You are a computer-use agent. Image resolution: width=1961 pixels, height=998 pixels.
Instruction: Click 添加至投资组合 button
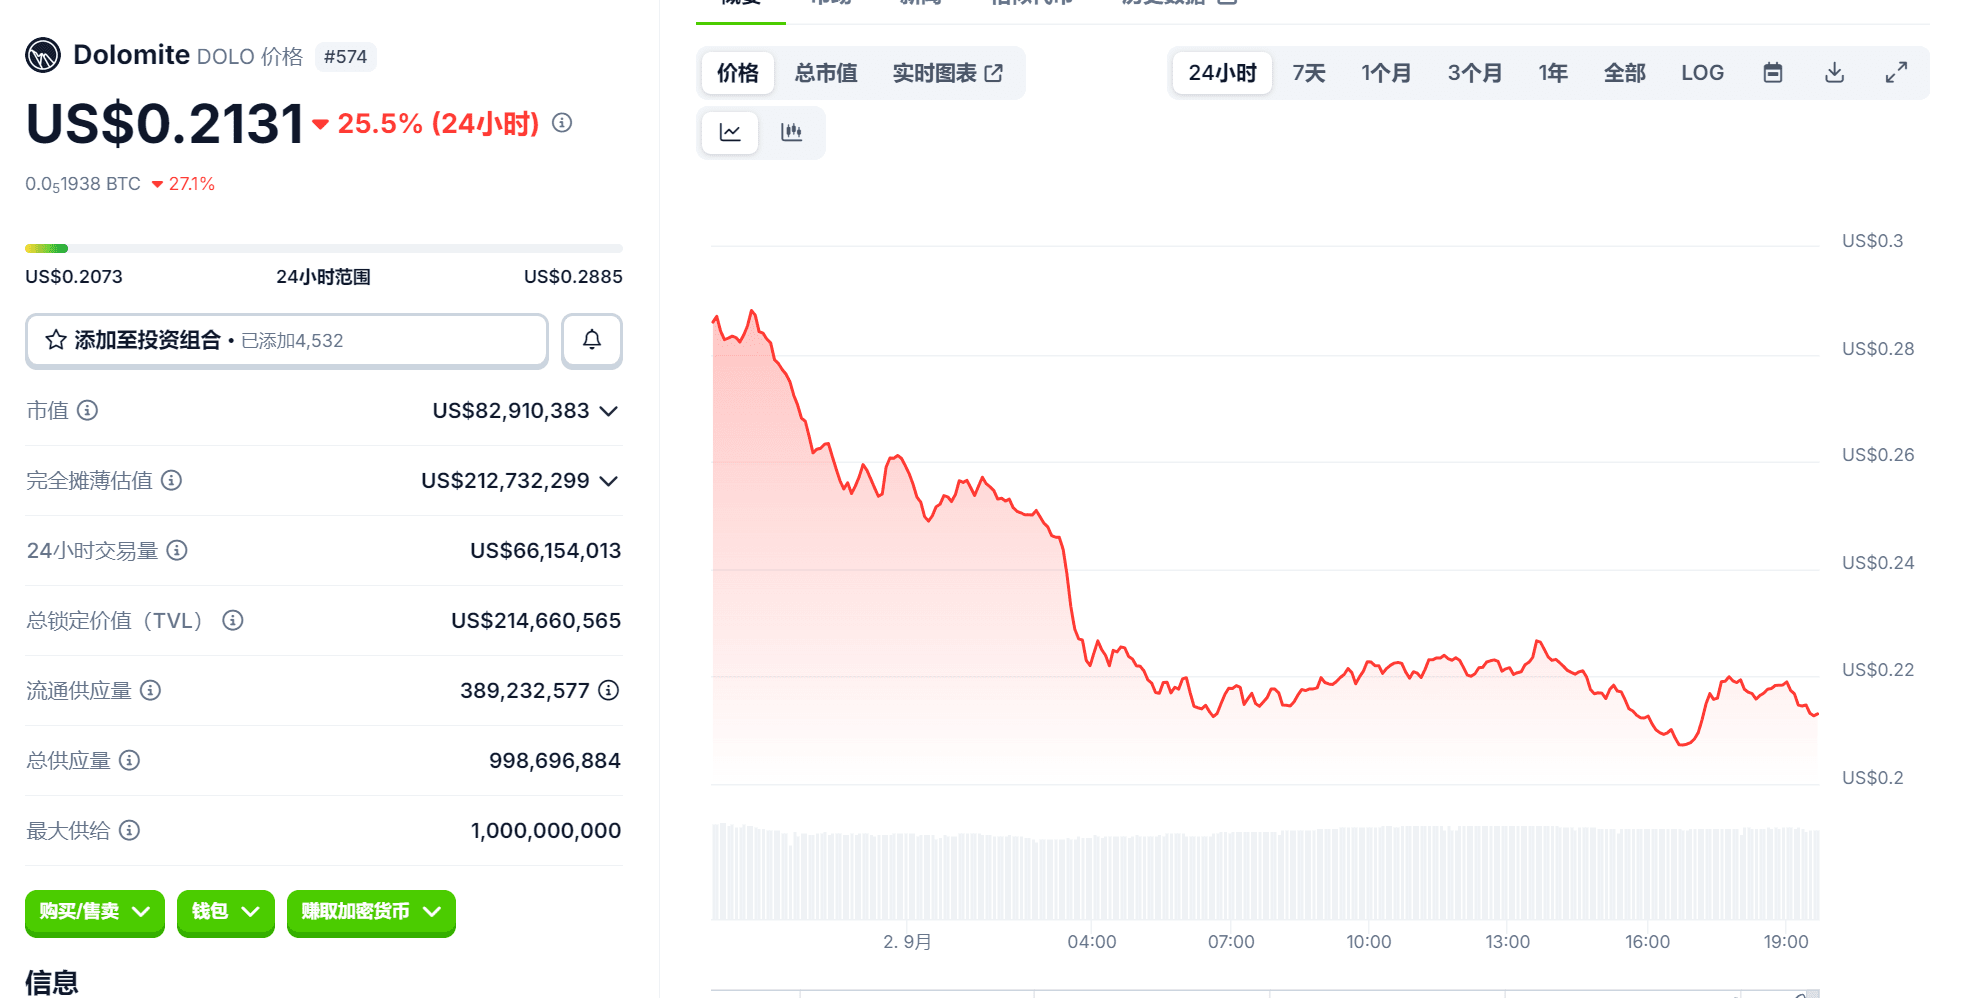tap(286, 340)
